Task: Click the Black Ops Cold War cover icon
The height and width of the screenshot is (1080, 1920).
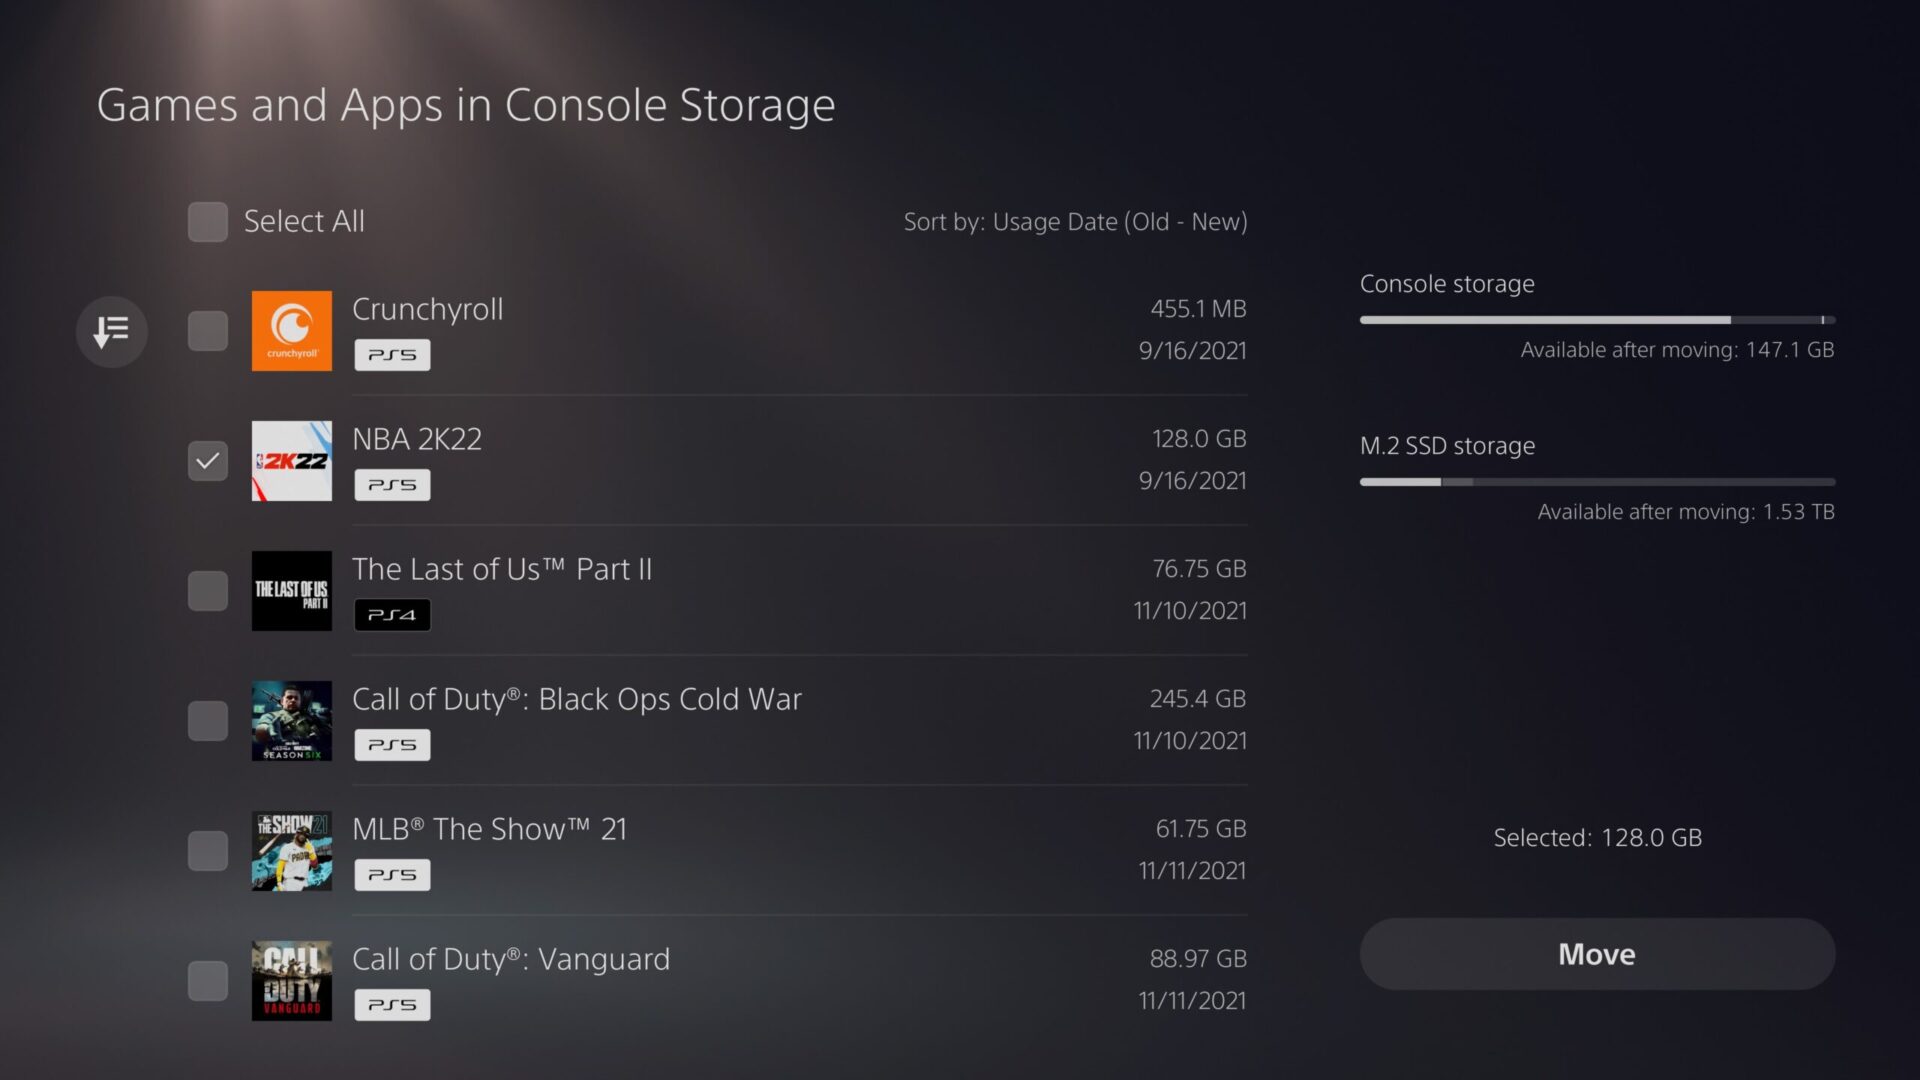Action: point(291,721)
